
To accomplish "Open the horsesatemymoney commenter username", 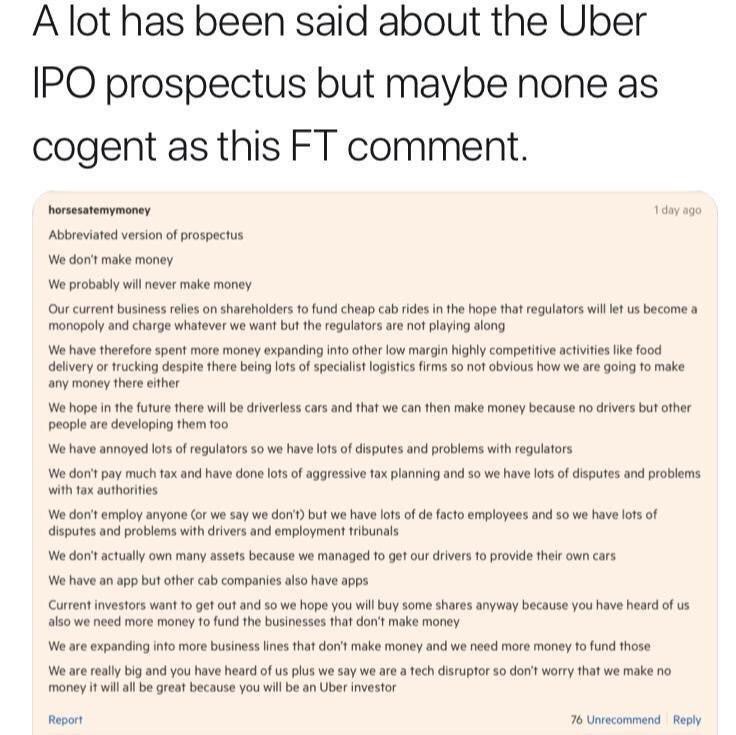I will (99, 211).
